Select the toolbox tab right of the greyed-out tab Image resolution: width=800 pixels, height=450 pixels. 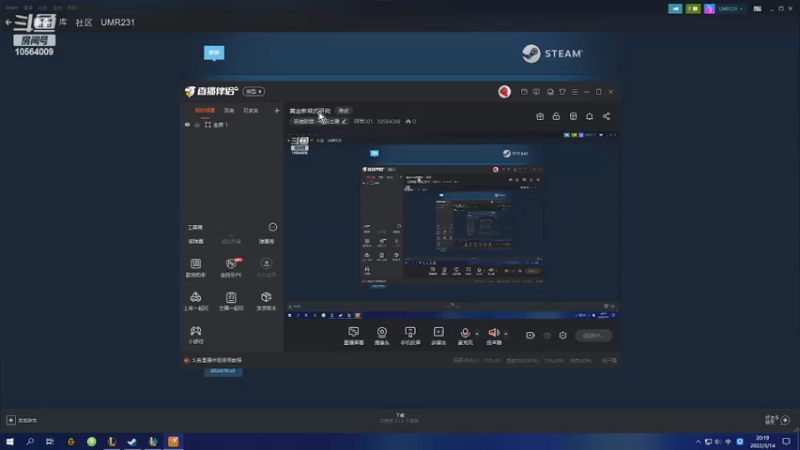coord(266,241)
